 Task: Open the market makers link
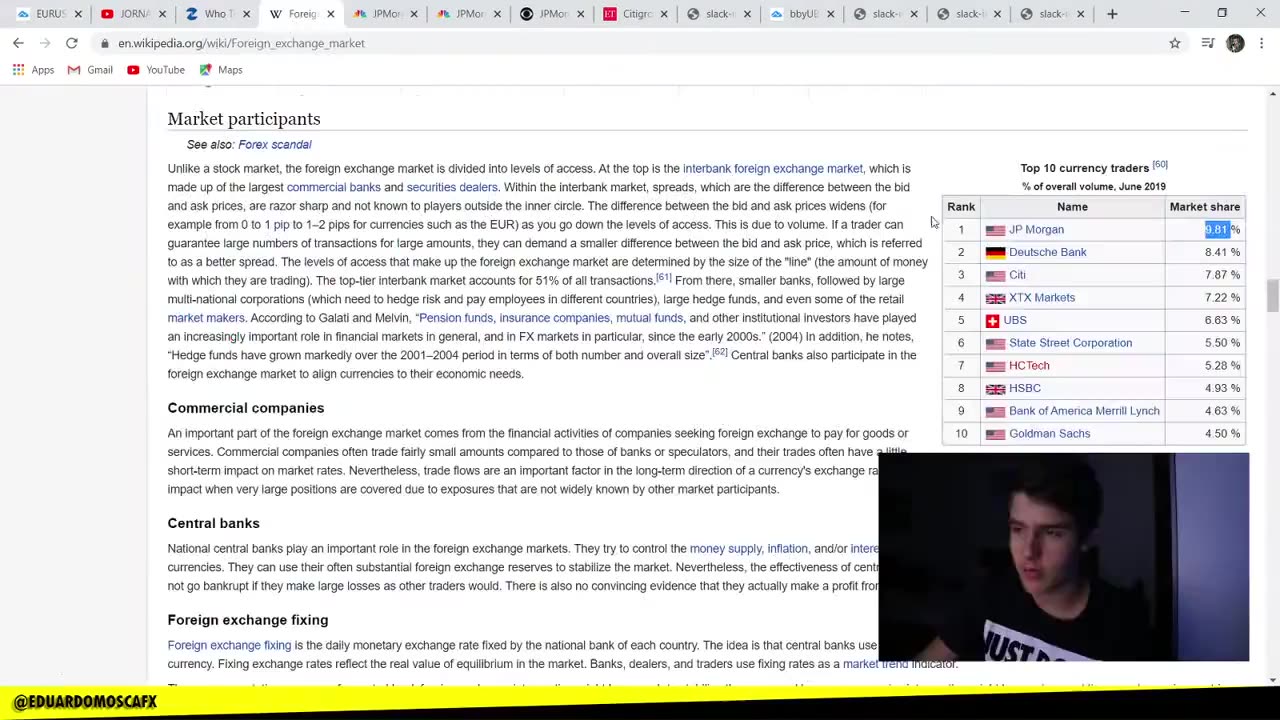(206, 318)
